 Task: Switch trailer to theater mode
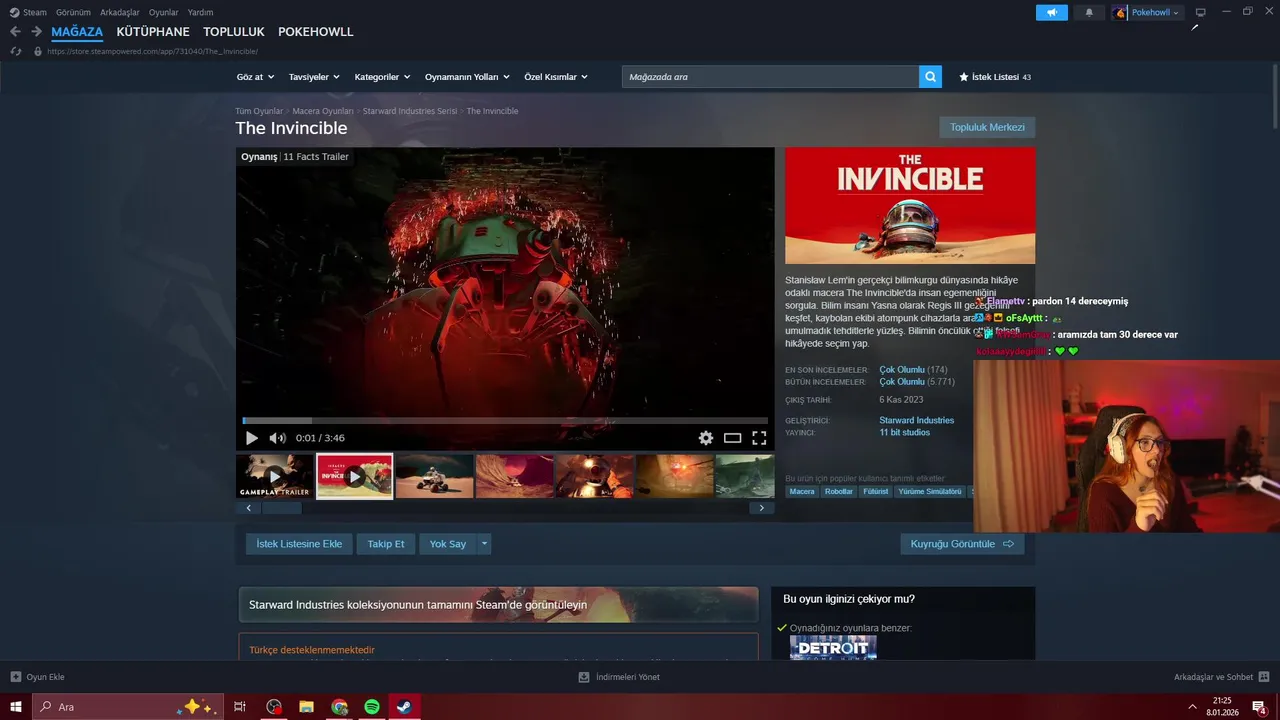(x=732, y=438)
